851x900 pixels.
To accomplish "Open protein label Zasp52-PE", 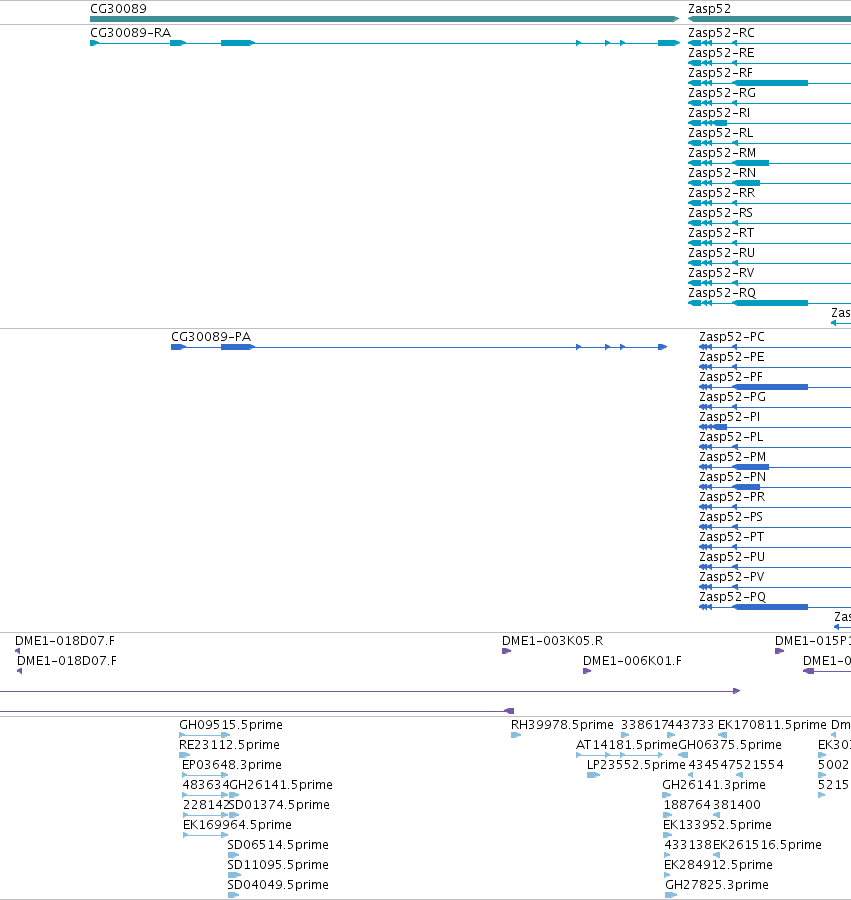I will [732, 357].
